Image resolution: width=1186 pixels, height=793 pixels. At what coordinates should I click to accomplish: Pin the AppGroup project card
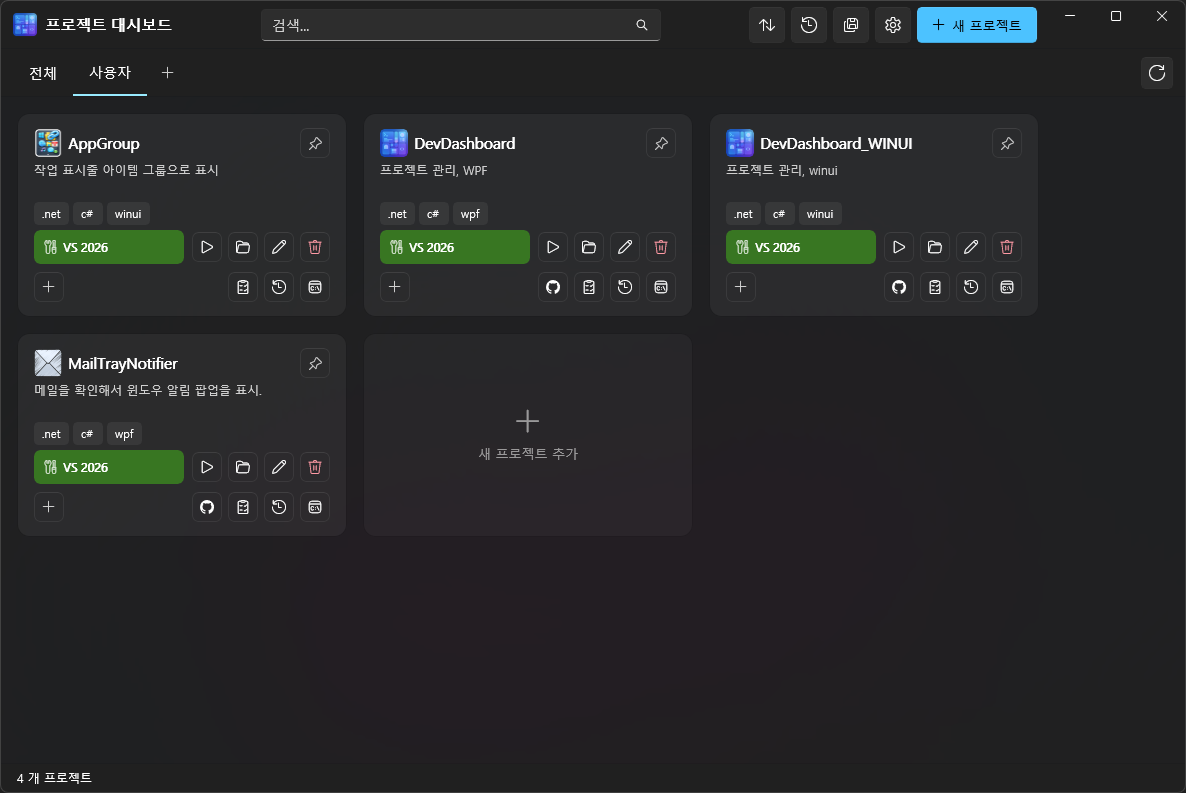[x=315, y=143]
